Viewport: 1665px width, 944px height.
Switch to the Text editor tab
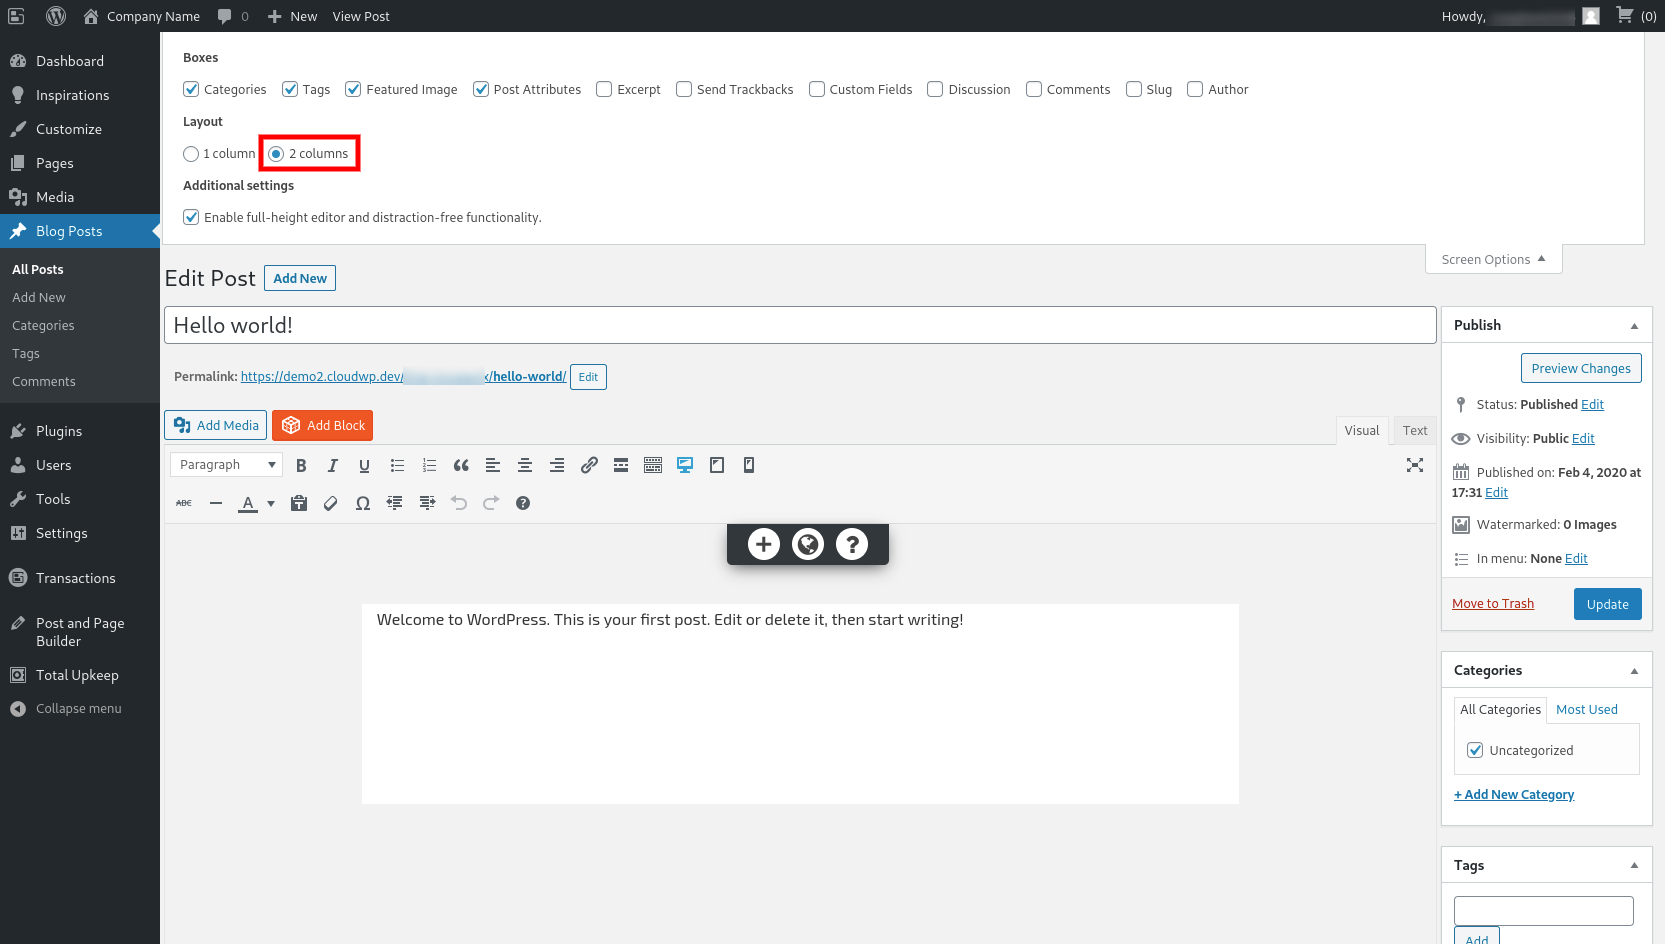(x=1414, y=431)
